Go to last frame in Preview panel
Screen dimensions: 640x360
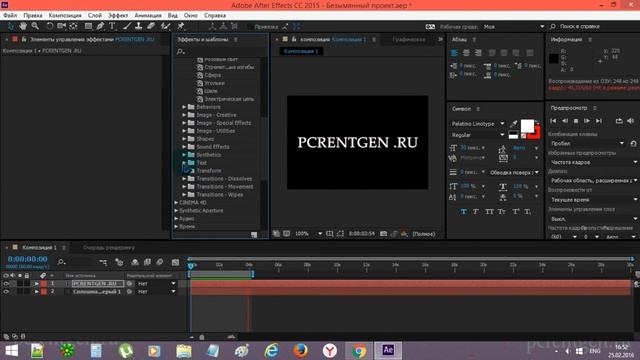pos(599,121)
